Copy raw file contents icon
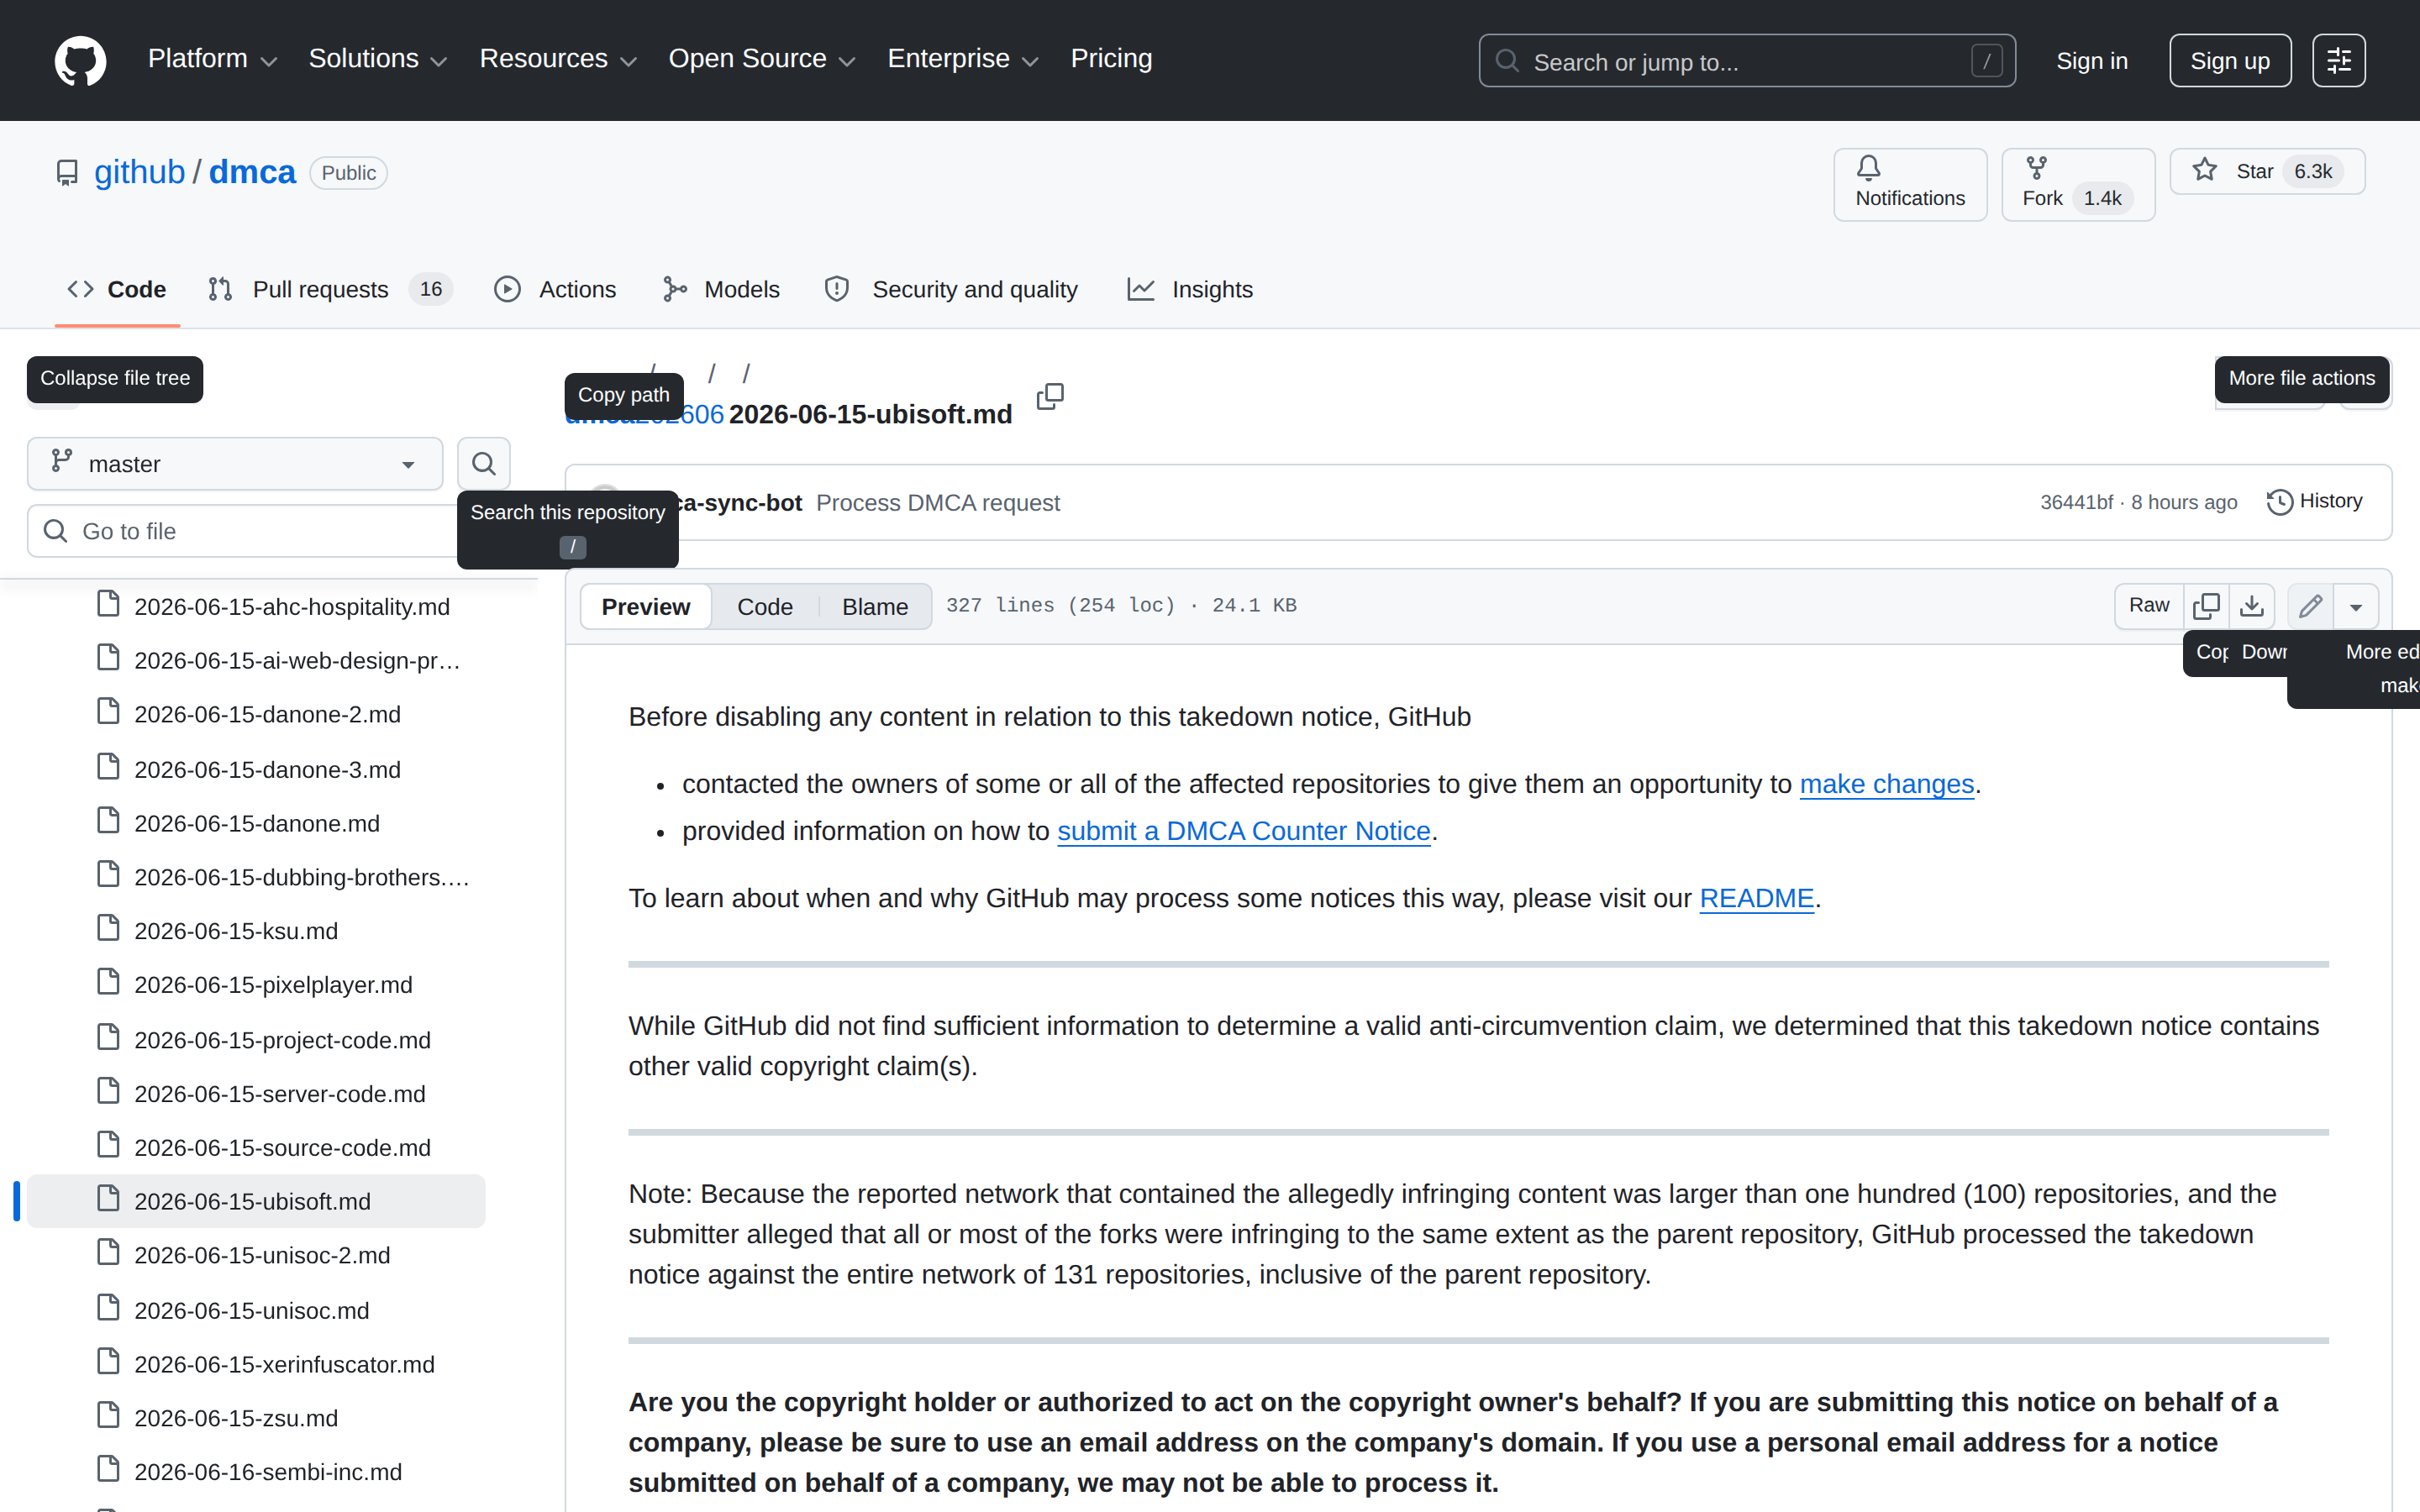This screenshot has width=2420, height=1512. (2206, 606)
